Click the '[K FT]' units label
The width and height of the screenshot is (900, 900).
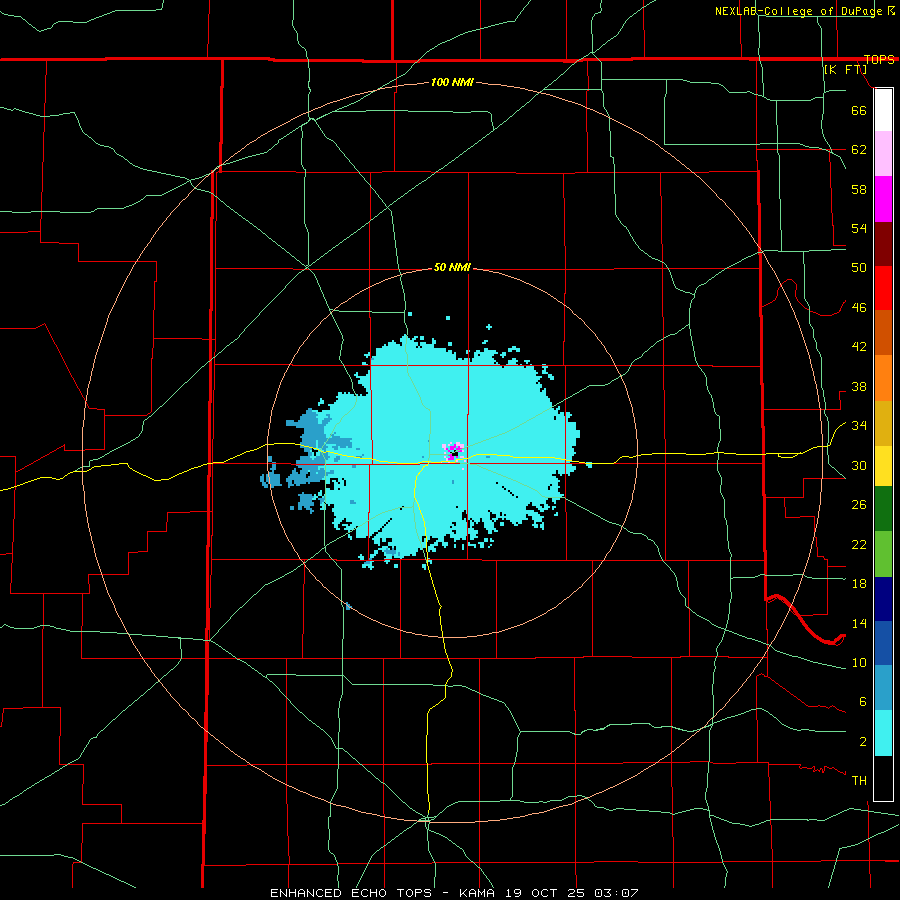845,69
